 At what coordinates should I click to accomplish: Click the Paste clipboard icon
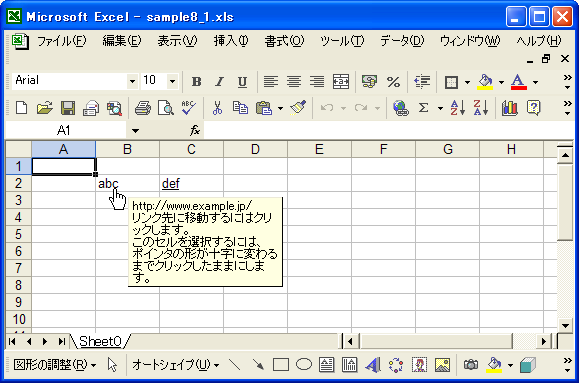pos(264,108)
